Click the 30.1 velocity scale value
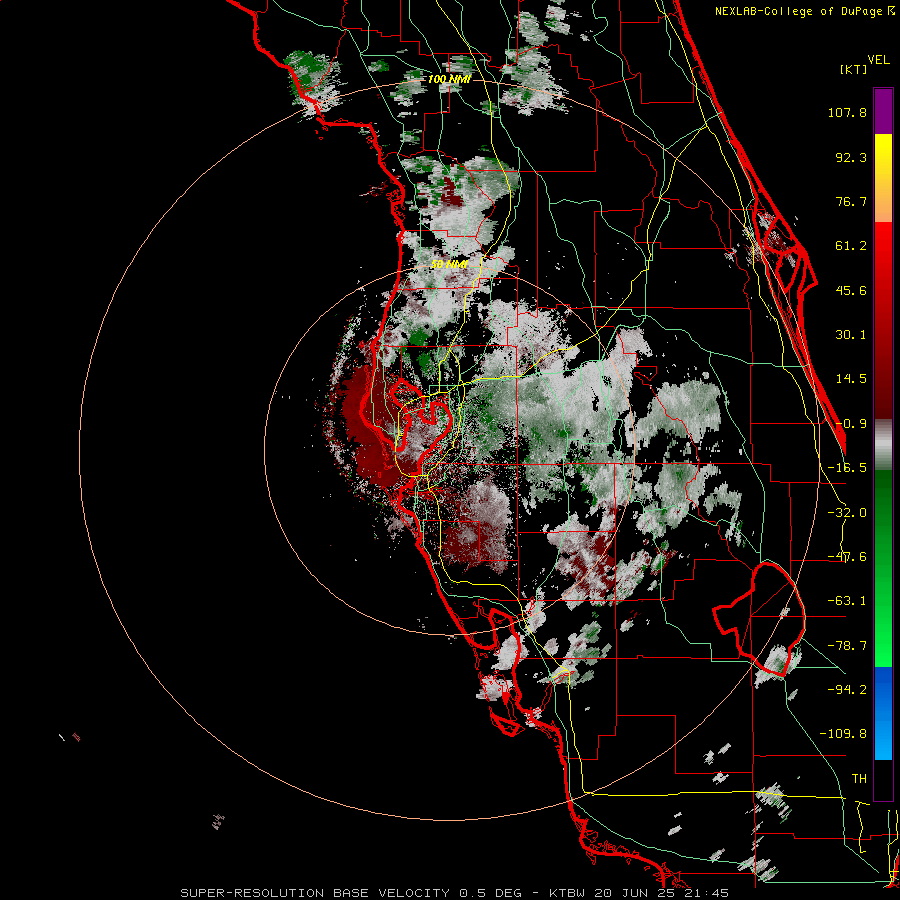The image size is (900, 900). click(851, 335)
